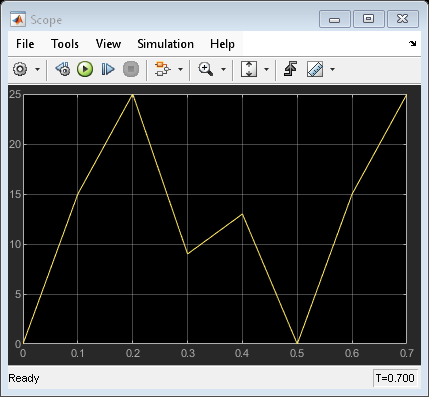Screen dimensions: 429x397
Task: Click the signal local peak at 0.4 seconds
Action: coord(242,214)
